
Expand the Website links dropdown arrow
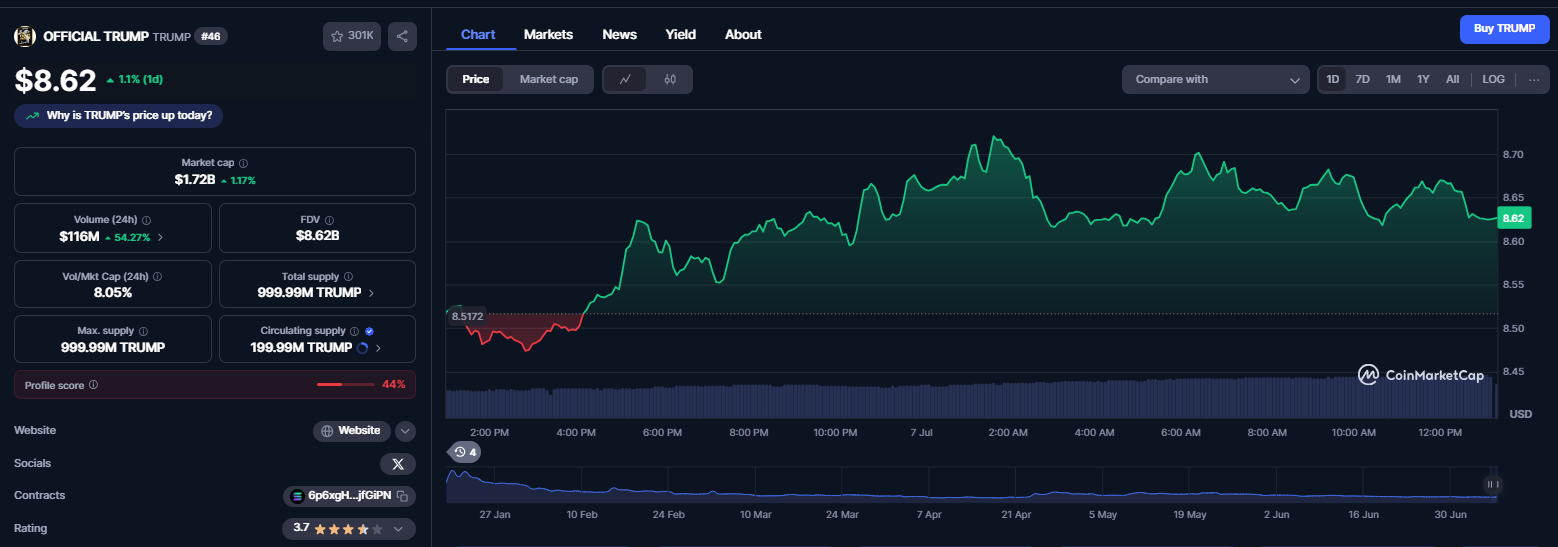405,431
